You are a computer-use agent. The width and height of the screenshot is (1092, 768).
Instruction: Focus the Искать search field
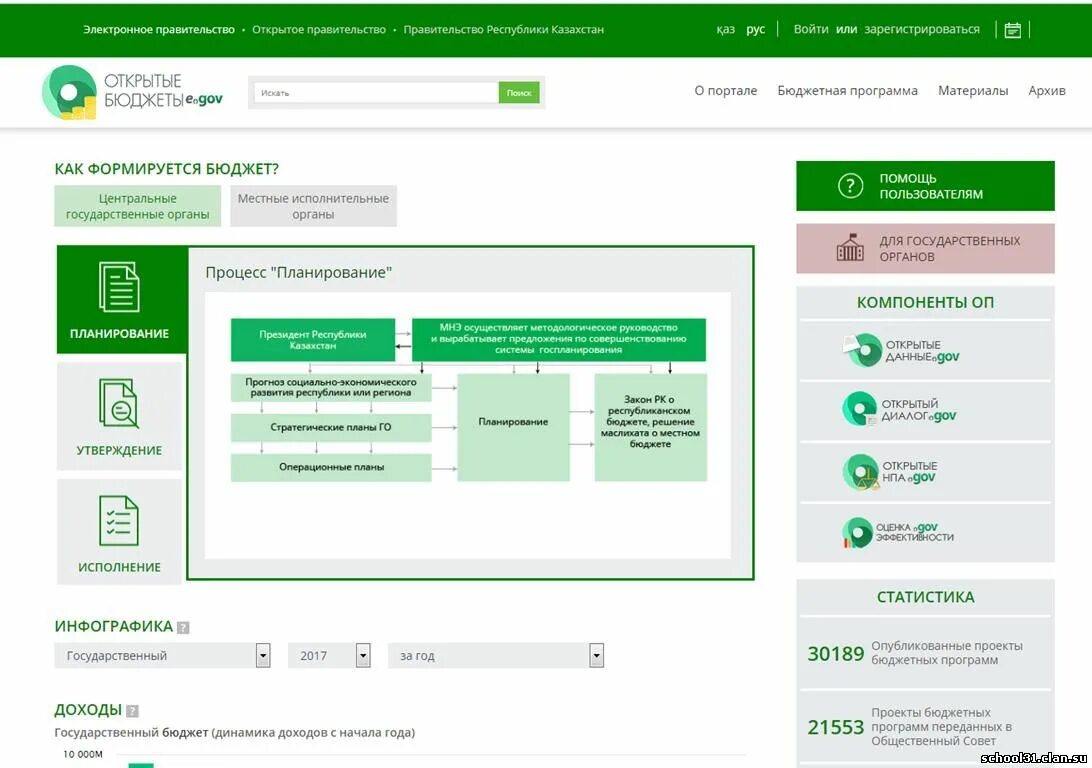(x=376, y=93)
